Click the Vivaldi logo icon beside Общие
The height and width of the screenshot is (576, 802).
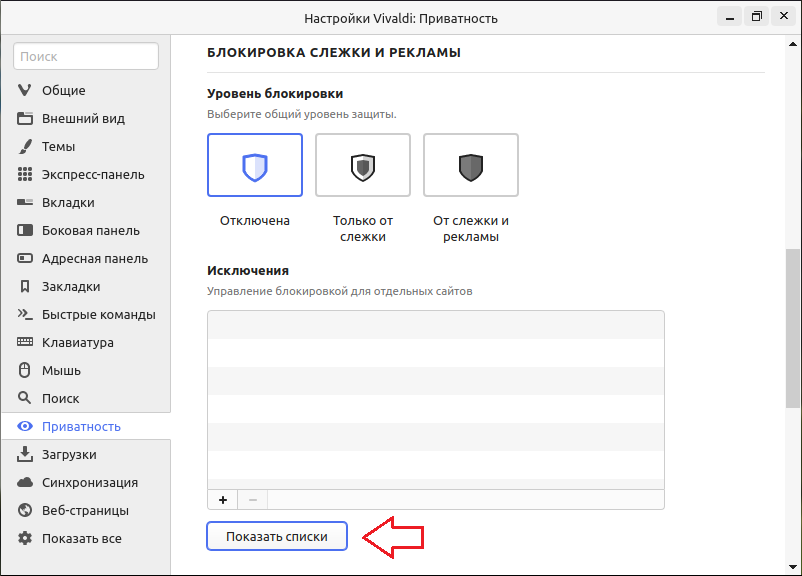click(25, 90)
